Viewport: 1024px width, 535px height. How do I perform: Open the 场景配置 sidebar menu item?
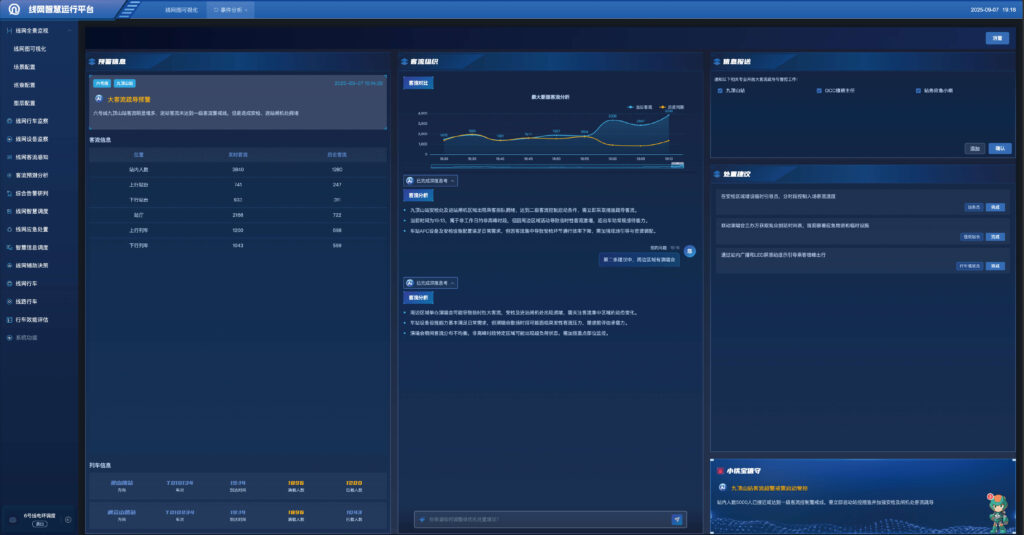25,66
